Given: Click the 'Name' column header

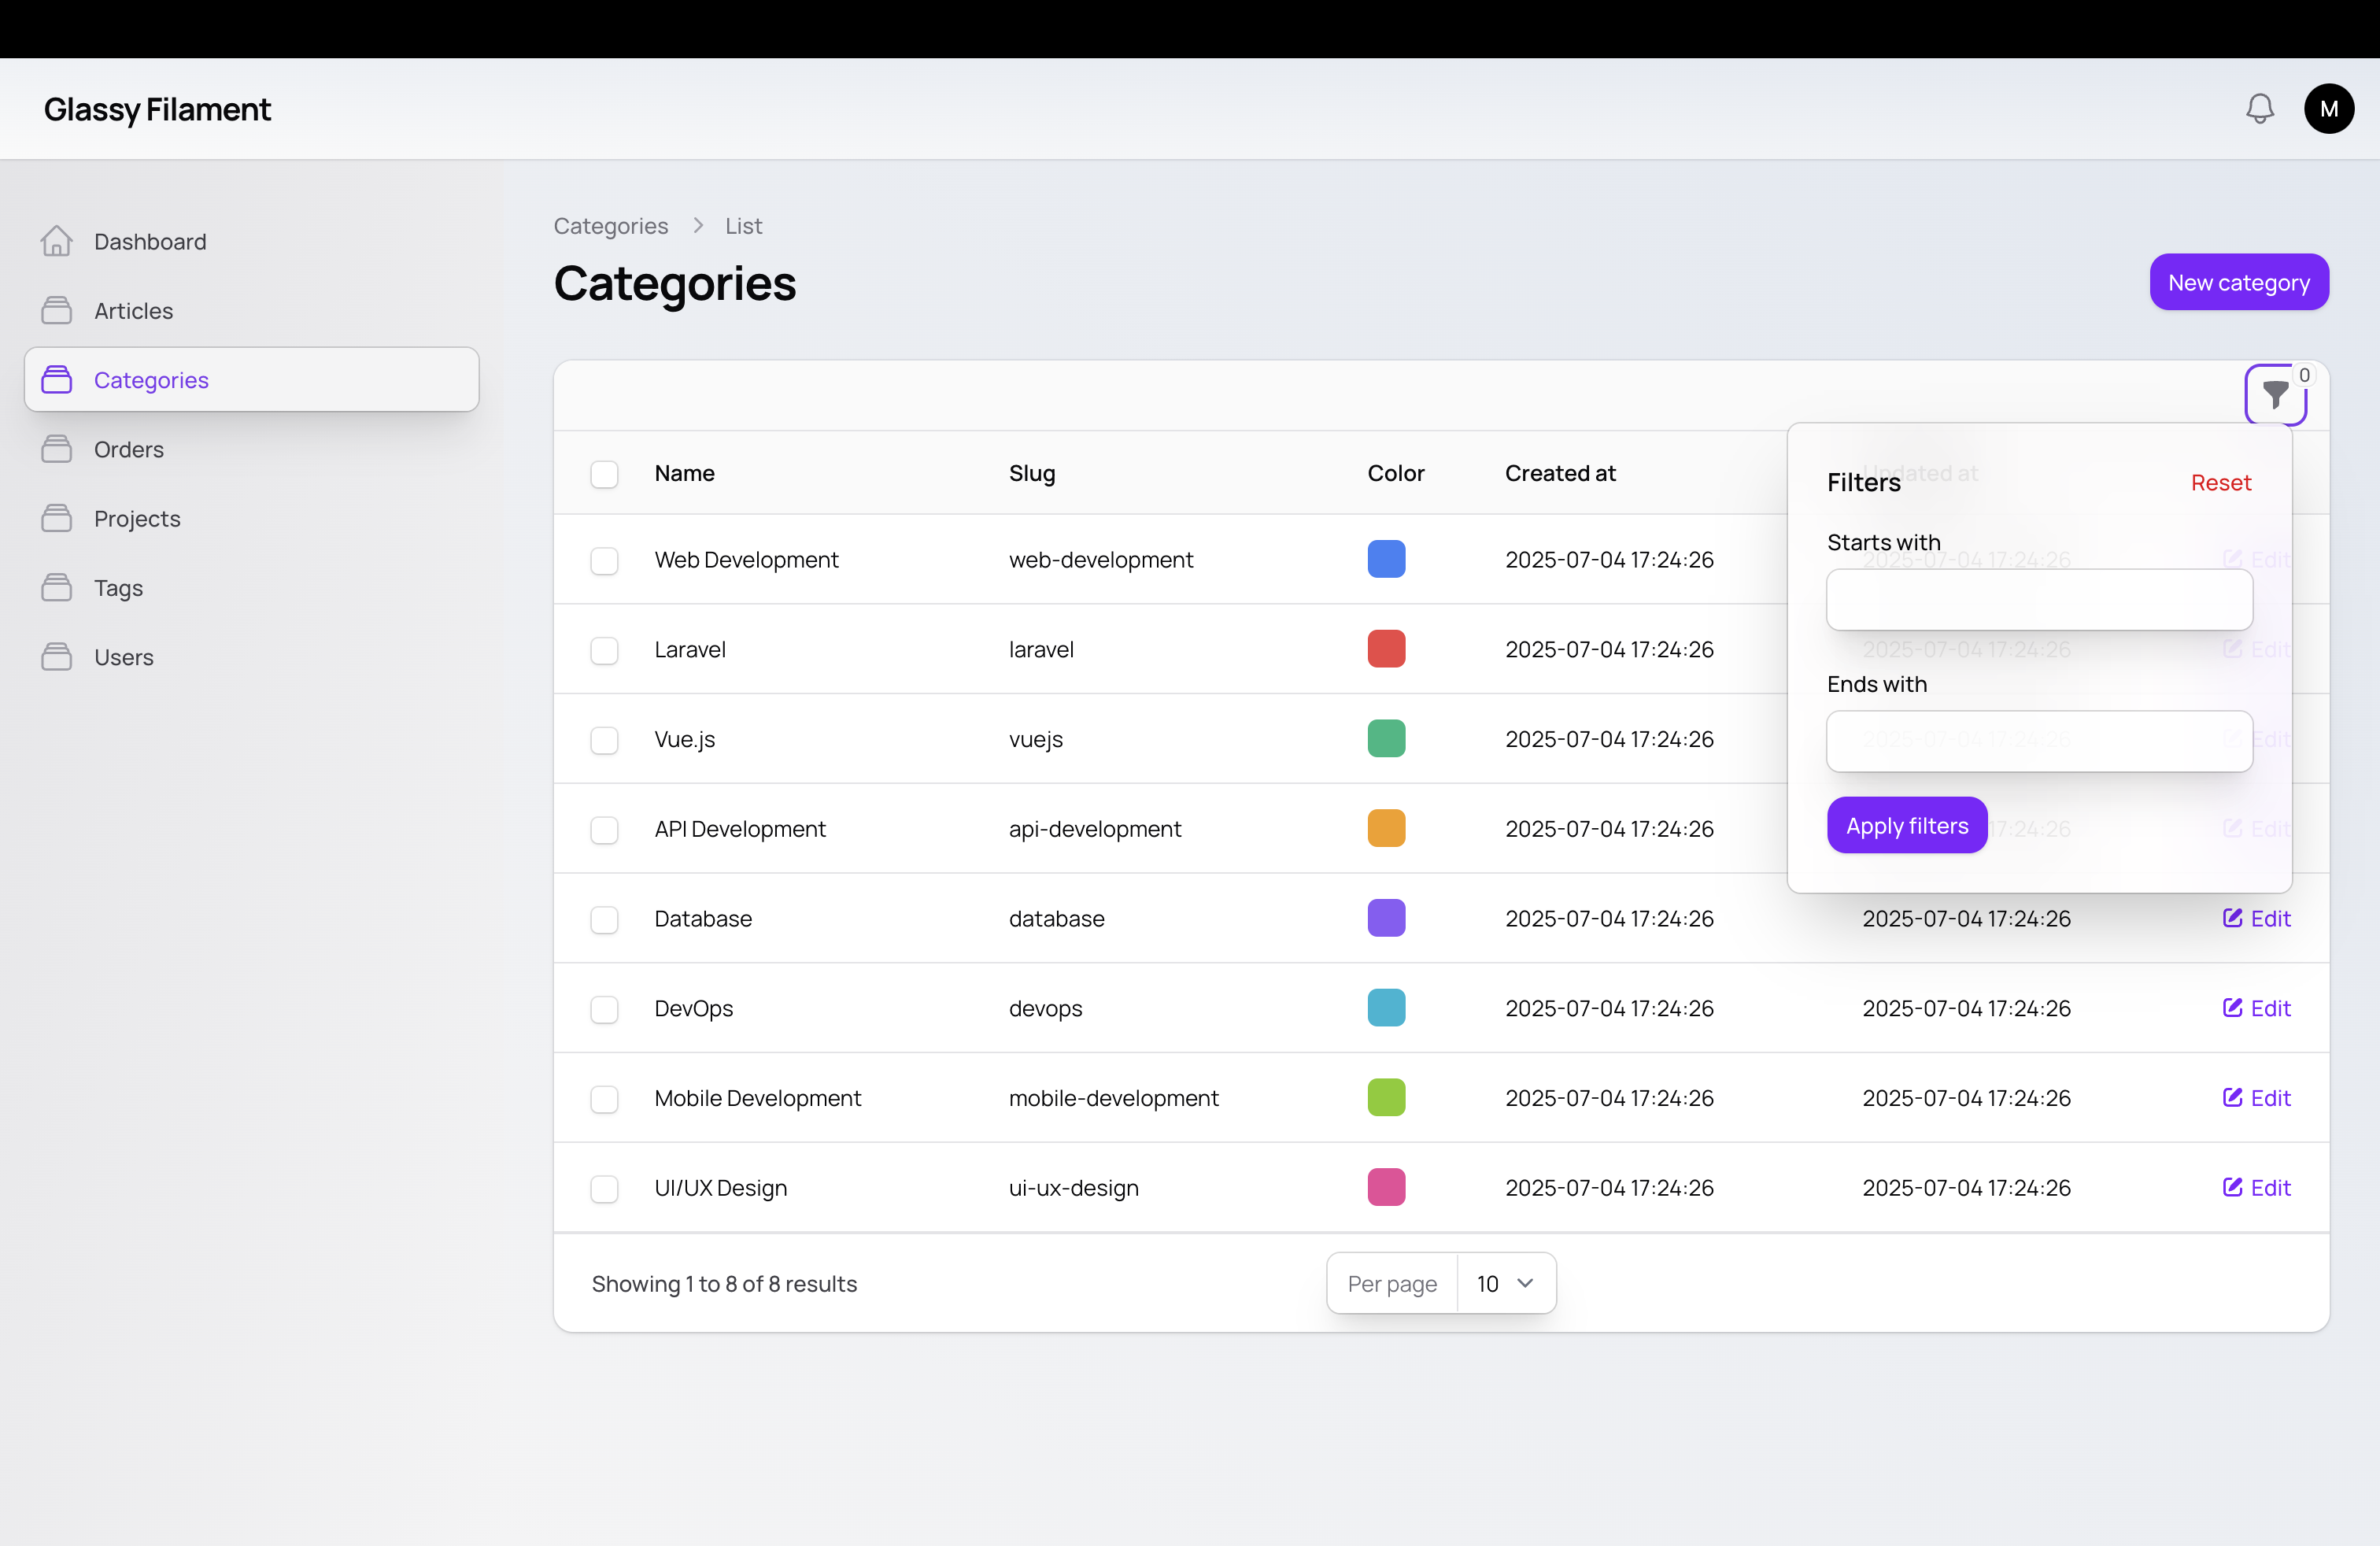Looking at the screenshot, I should [685, 473].
